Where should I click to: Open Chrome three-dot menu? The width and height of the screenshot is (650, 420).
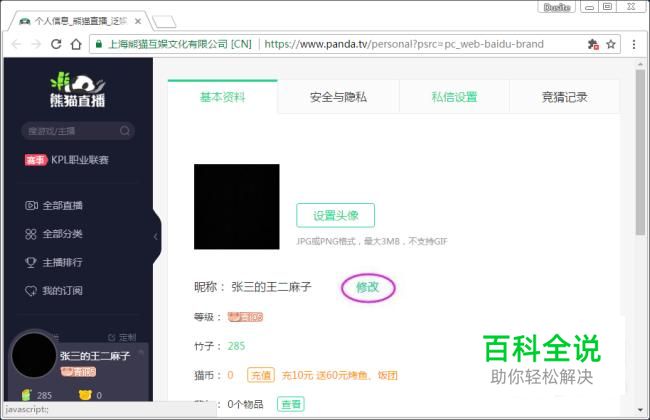click(633, 44)
